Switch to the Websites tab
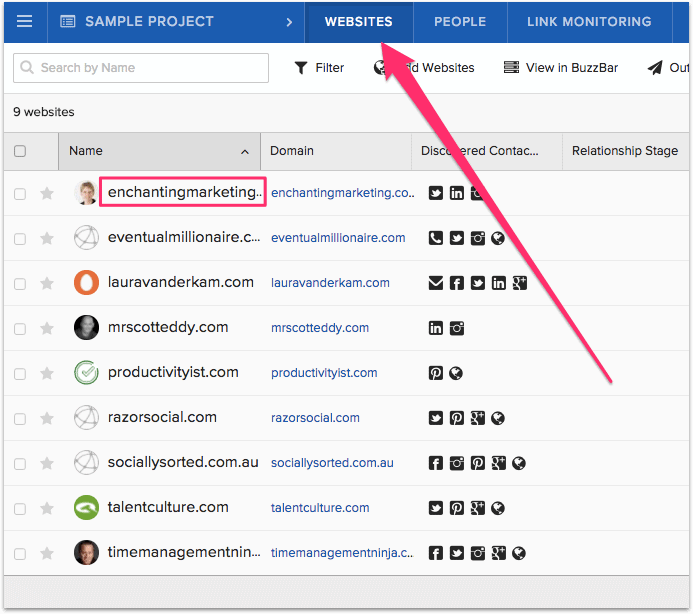This screenshot has width=693, height=614. tap(358, 22)
